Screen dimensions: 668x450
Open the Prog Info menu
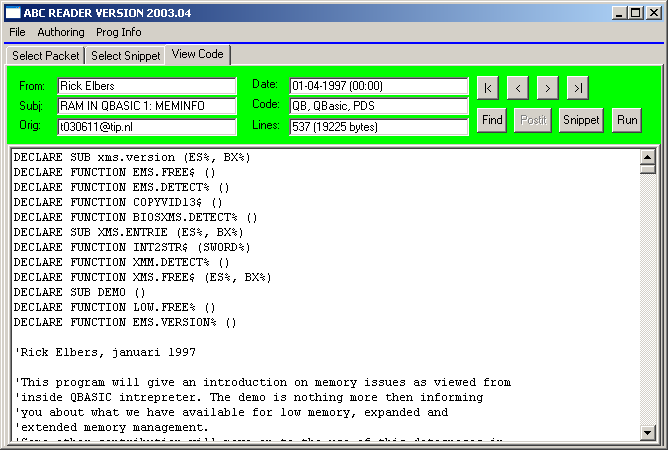[x=119, y=32]
